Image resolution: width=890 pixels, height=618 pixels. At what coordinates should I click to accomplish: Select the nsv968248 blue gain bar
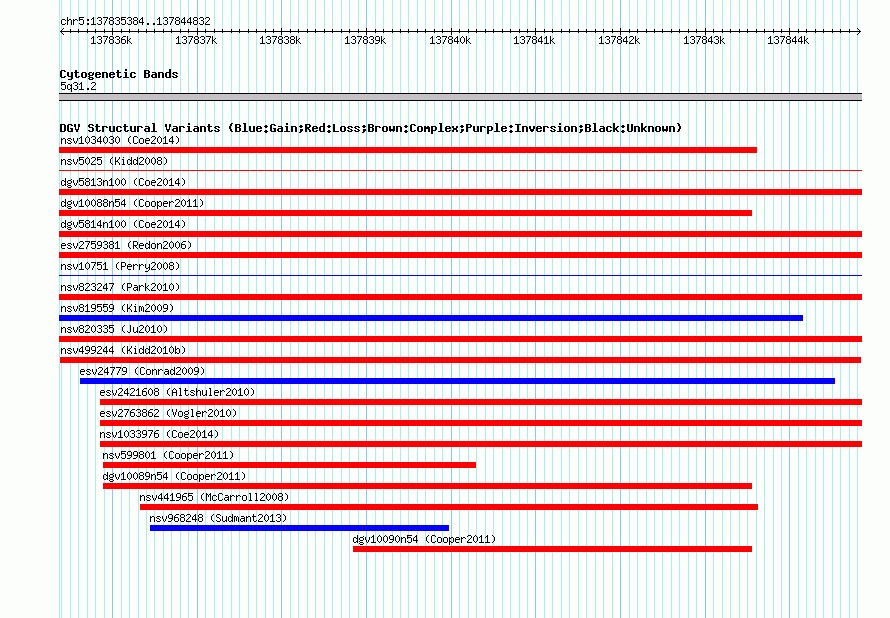299,528
